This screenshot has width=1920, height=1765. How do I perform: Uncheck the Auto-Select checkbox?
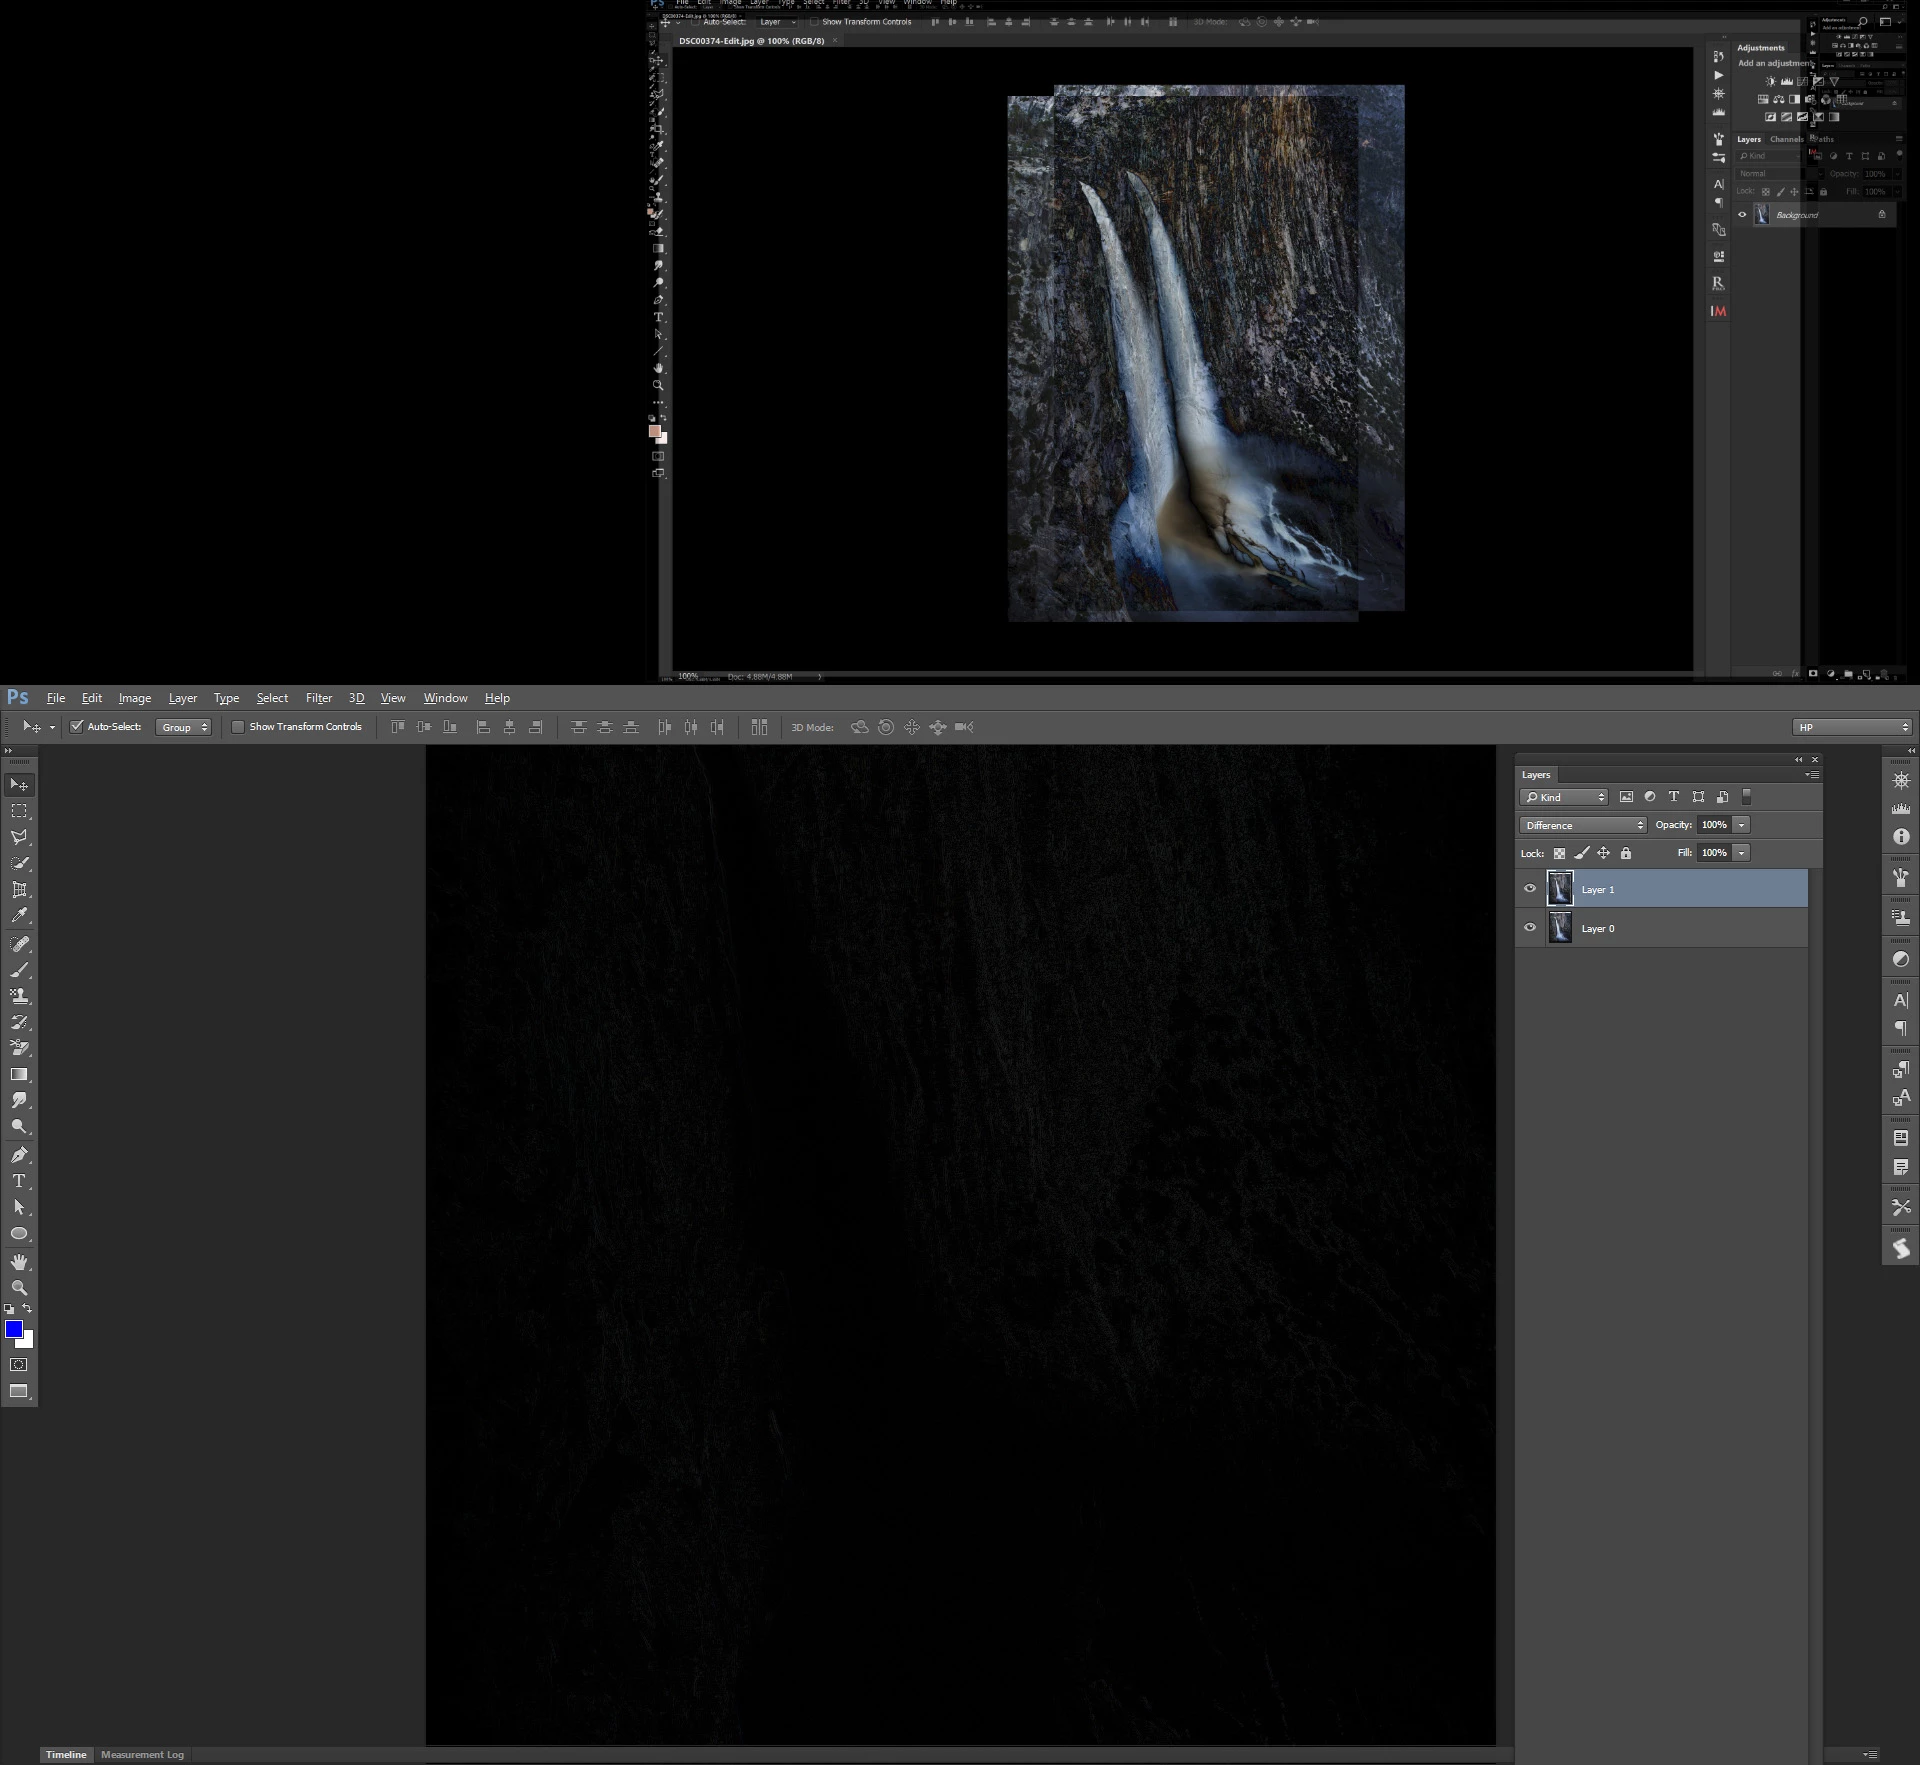click(x=76, y=727)
